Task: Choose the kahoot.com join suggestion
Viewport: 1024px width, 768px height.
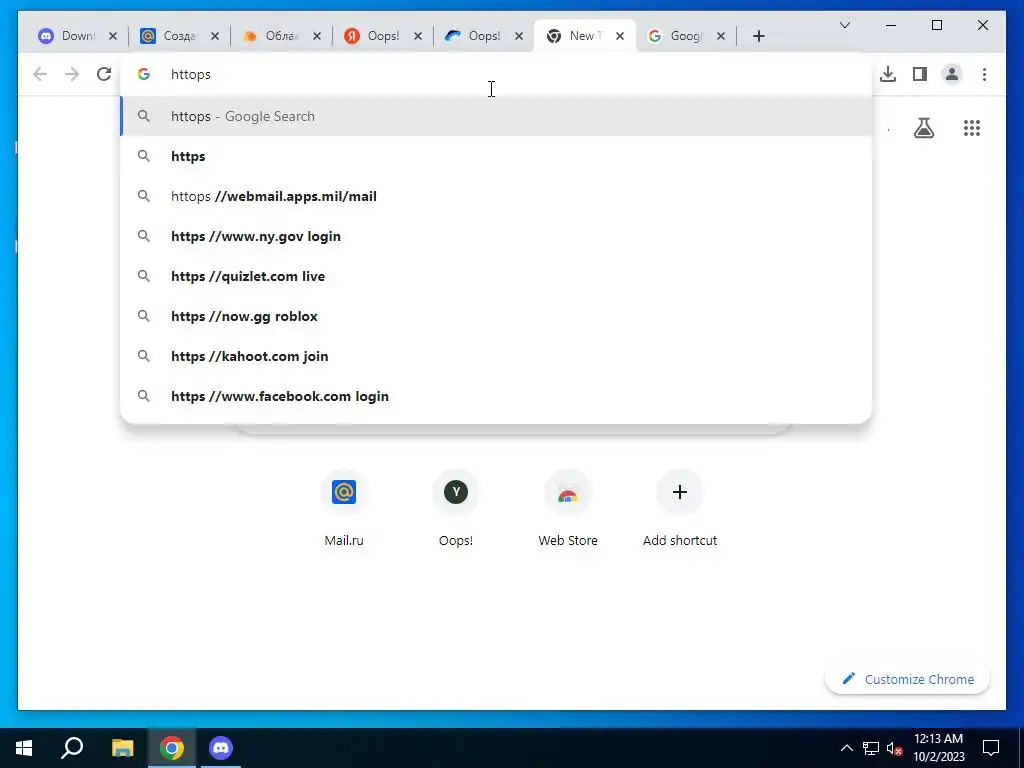Action: point(496,356)
